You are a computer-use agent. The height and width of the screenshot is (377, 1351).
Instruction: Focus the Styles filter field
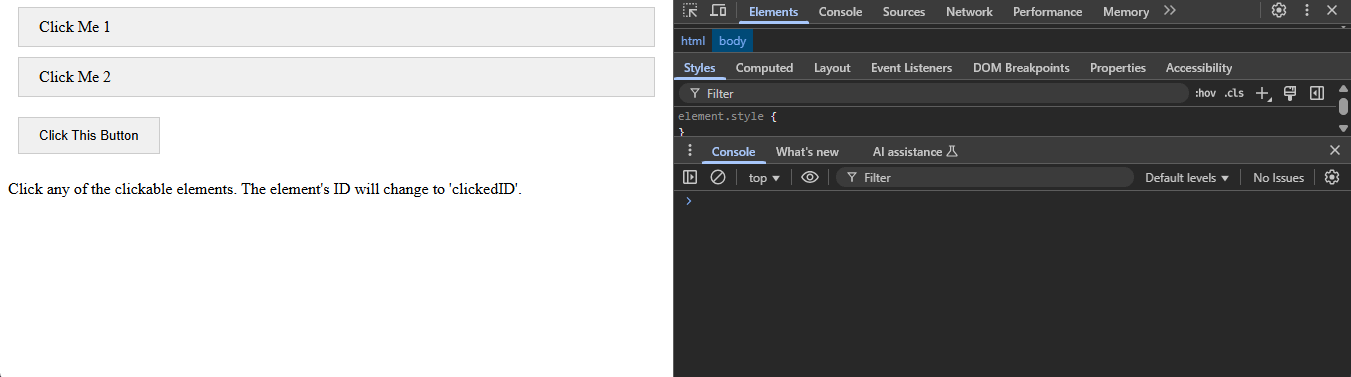click(933, 93)
